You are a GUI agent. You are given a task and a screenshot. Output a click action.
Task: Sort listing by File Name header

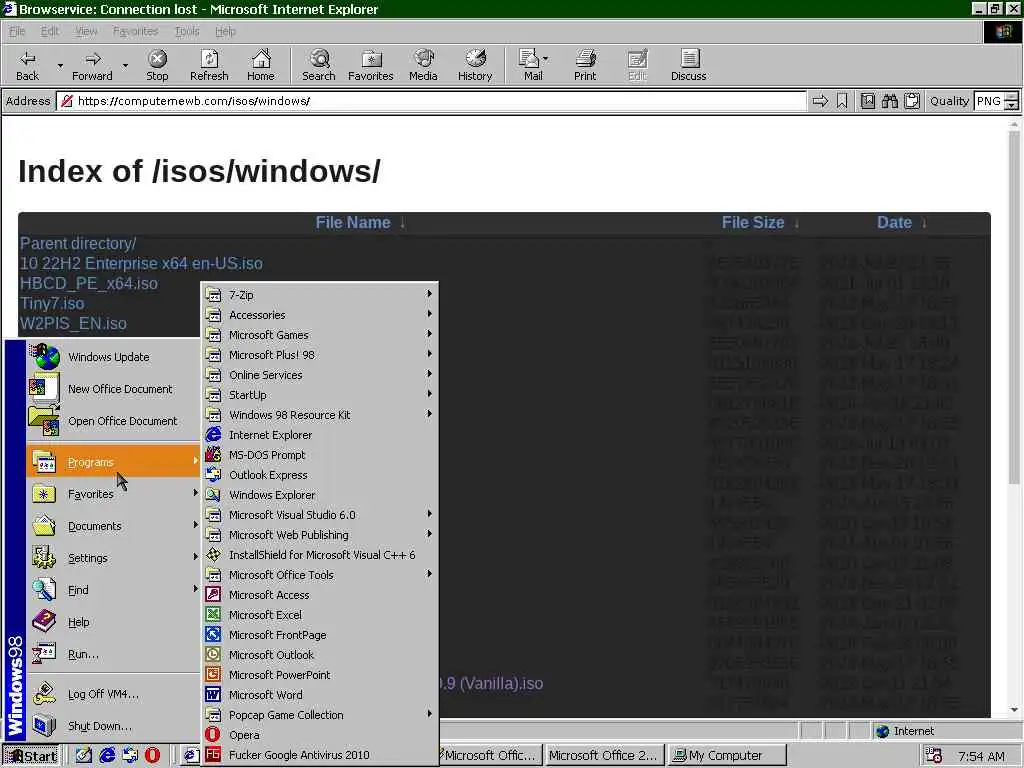tap(353, 223)
